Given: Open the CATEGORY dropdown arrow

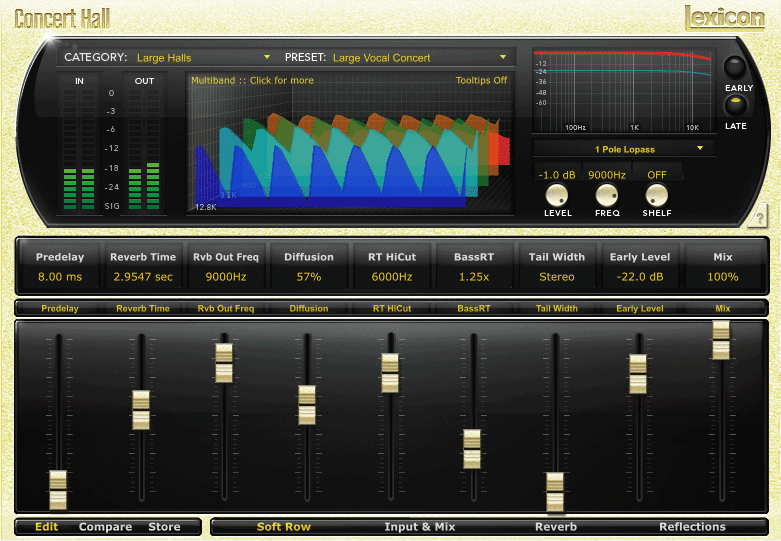Looking at the screenshot, I should [x=267, y=57].
